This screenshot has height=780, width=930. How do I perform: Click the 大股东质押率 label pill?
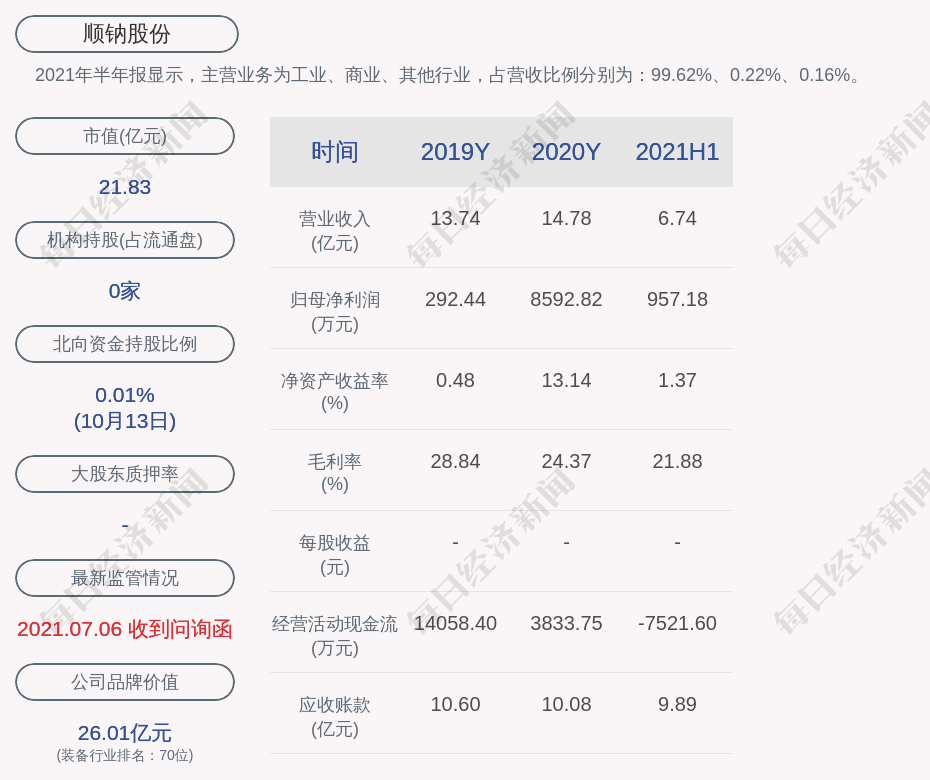125,474
